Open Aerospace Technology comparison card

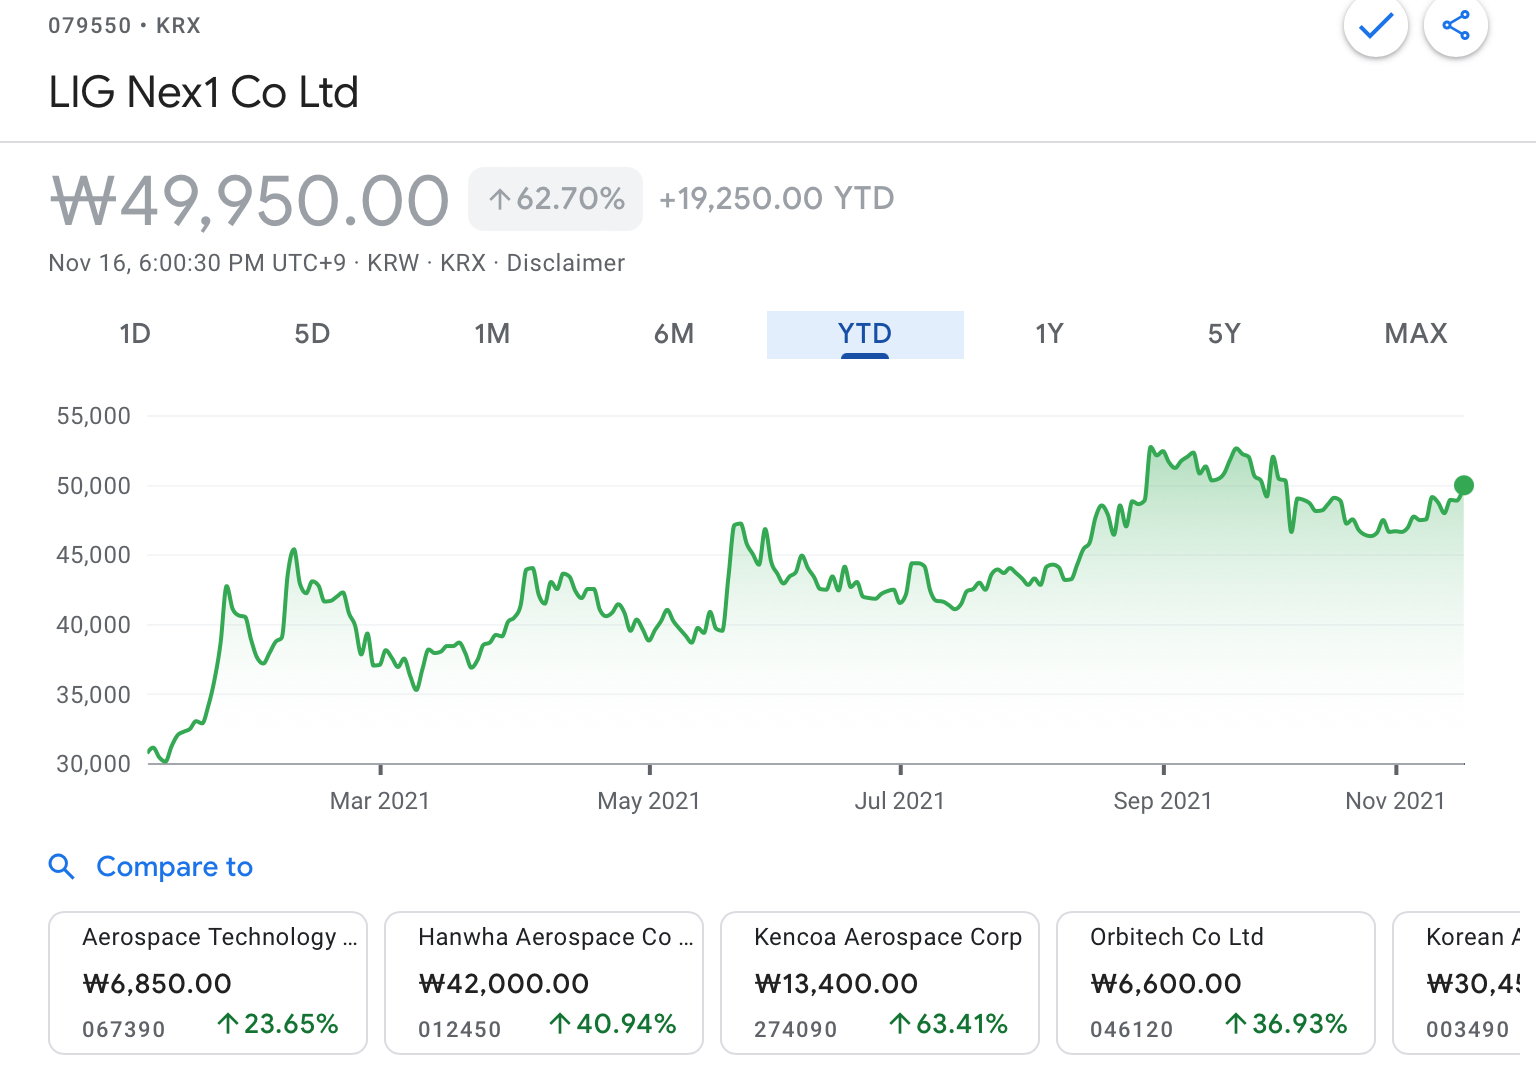[208, 982]
